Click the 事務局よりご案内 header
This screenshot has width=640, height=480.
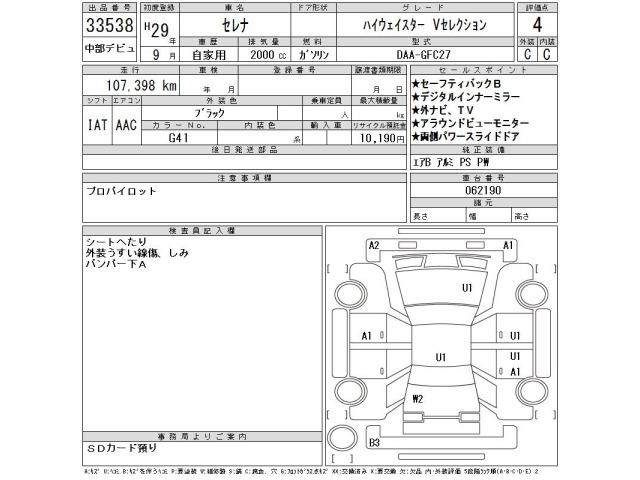coord(202,437)
